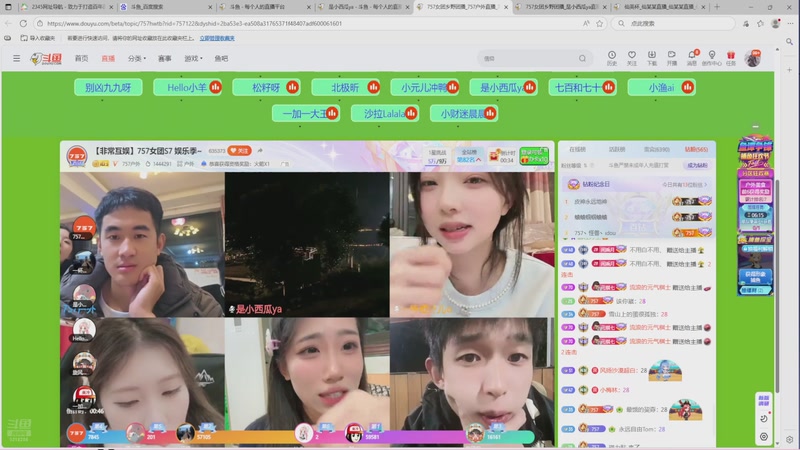
Task: Select the 小财迷晨晨 streamer button
Action: click(464, 113)
